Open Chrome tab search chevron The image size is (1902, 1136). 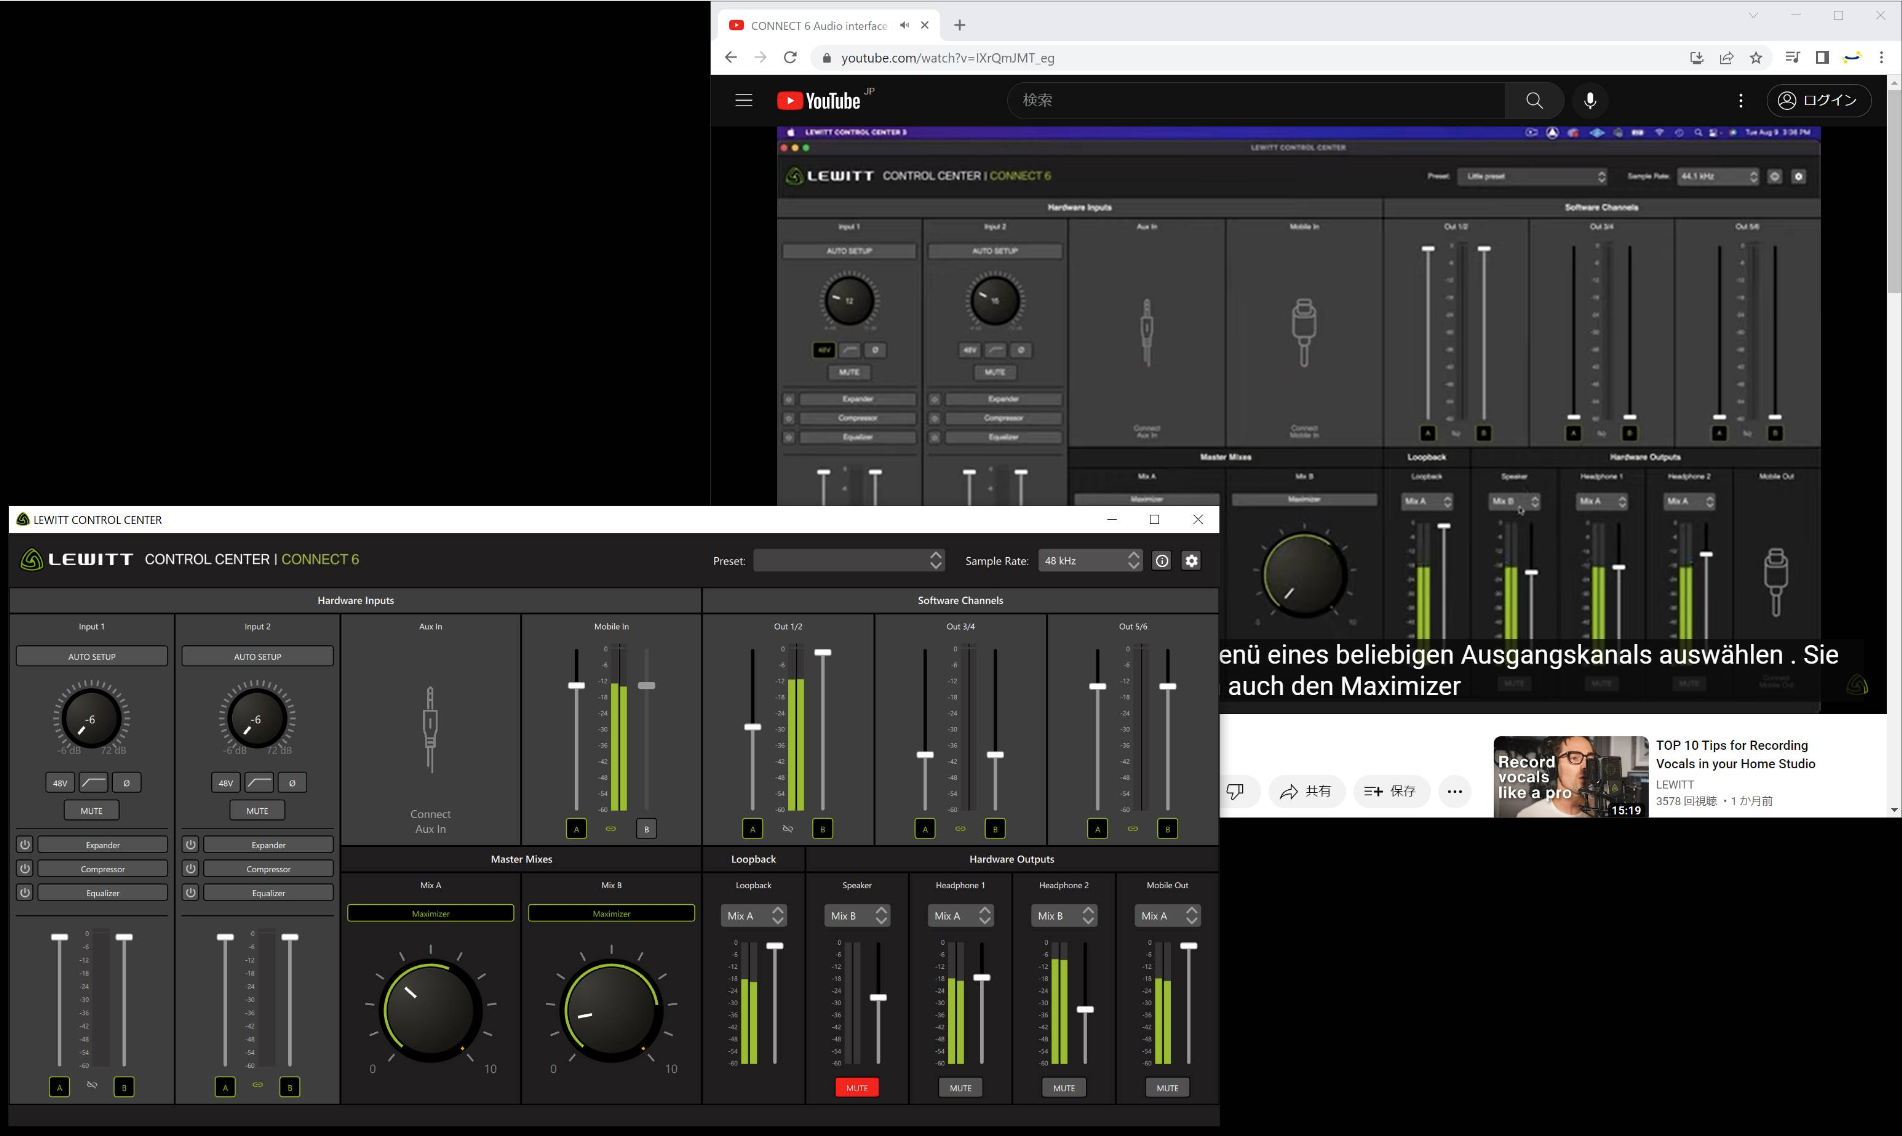[x=1753, y=16]
